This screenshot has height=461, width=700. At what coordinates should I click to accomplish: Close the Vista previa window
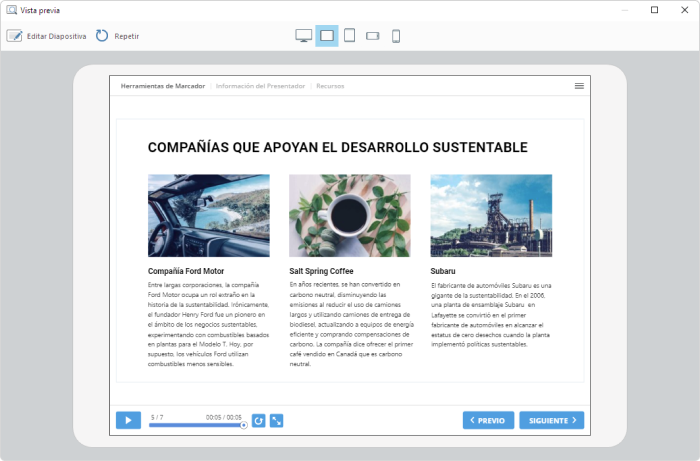684,10
